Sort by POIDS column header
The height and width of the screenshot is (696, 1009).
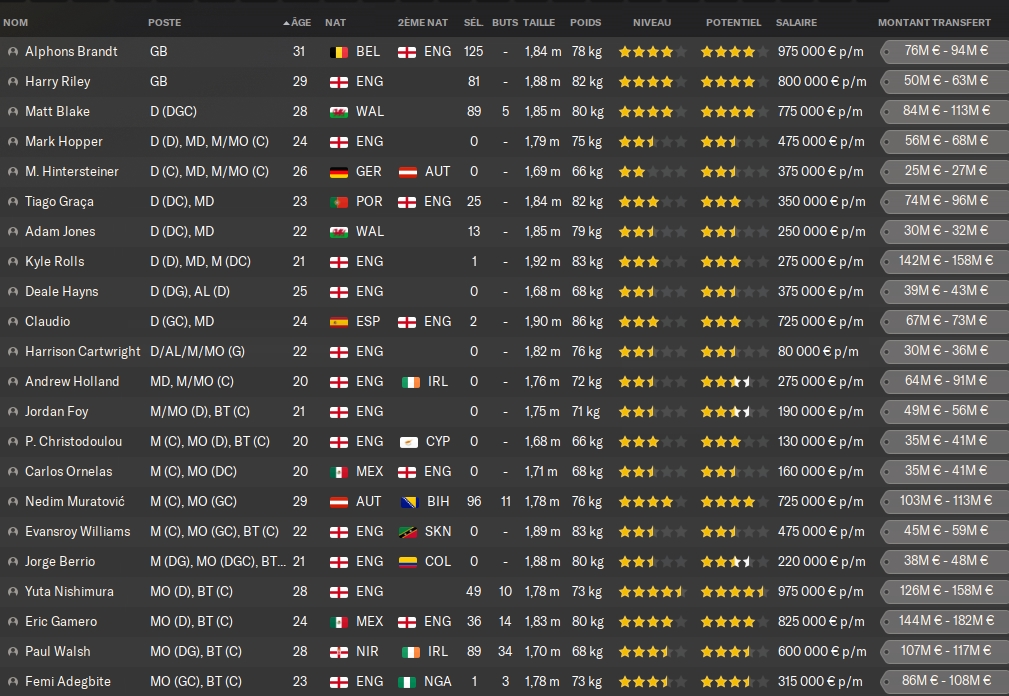(x=586, y=23)
